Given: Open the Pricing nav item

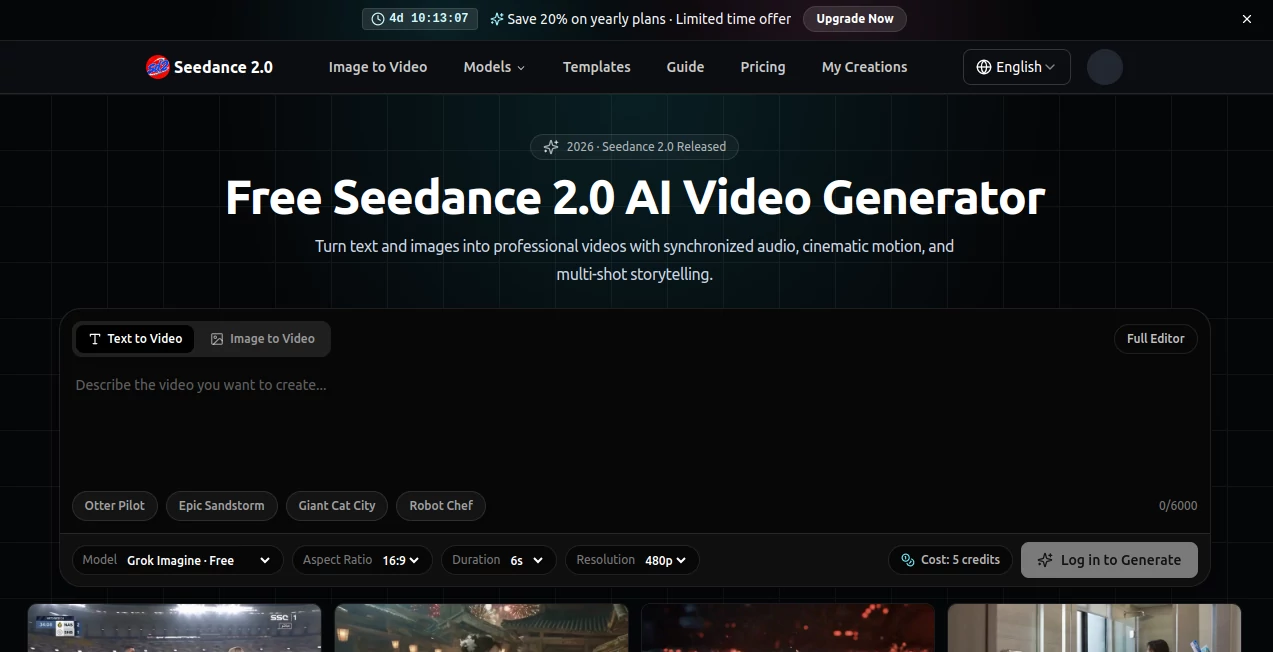Looking at the screenshot, I should pos(763,67).
